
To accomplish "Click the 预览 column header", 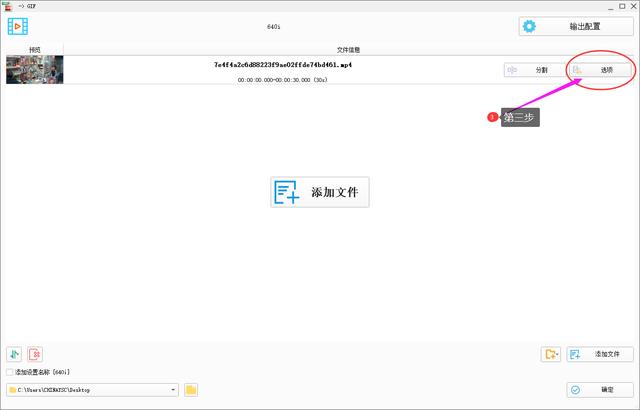I will [34, 48].
